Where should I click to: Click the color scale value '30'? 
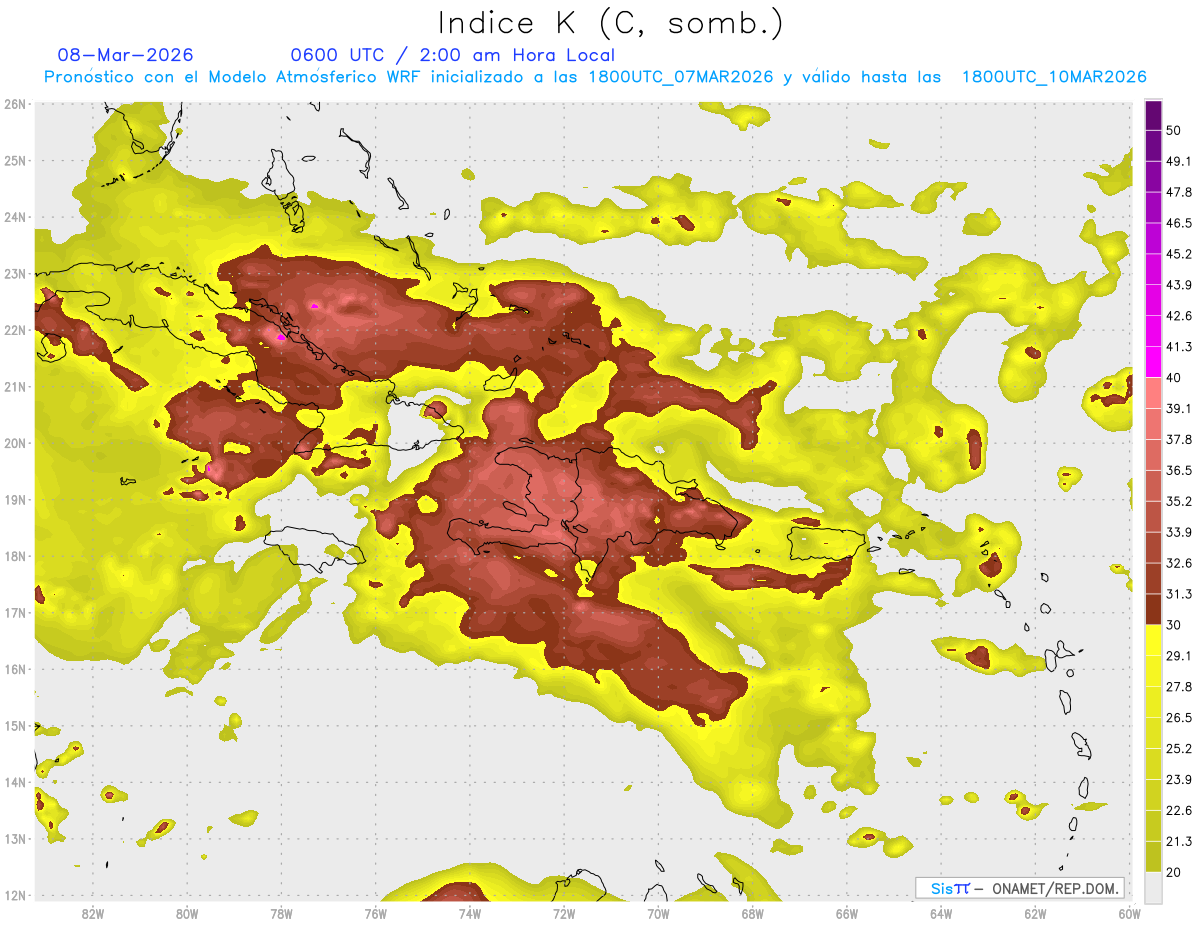1174,625
